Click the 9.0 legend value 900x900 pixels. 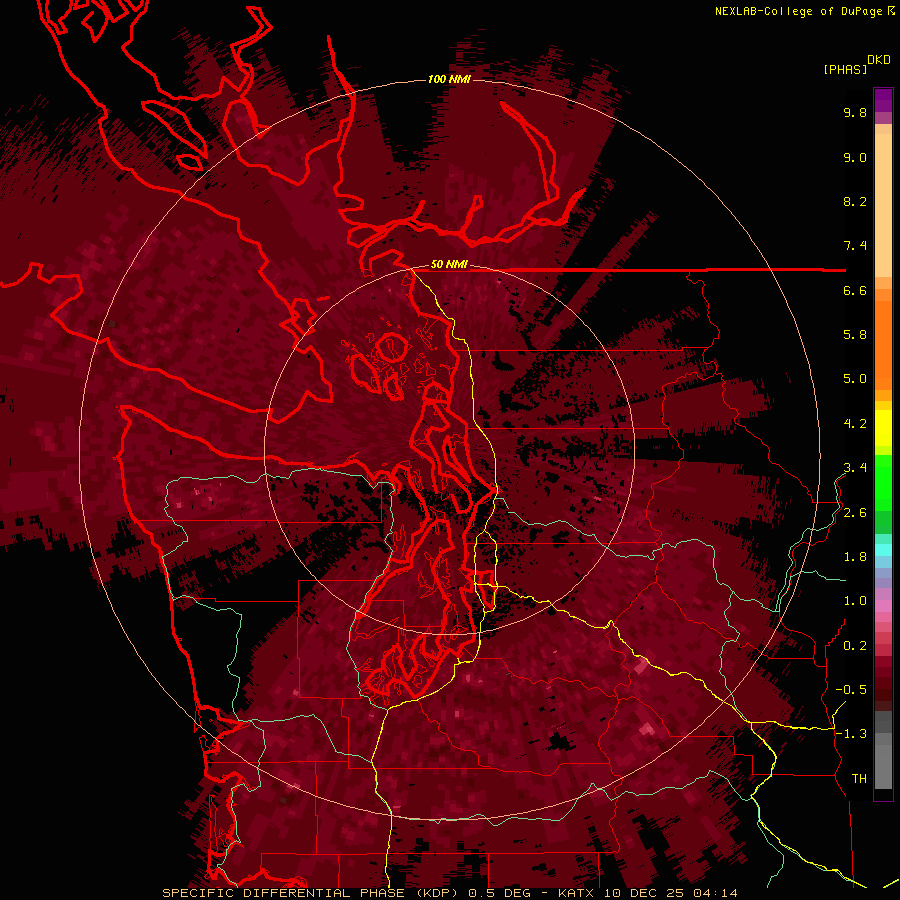click(855, 157)
